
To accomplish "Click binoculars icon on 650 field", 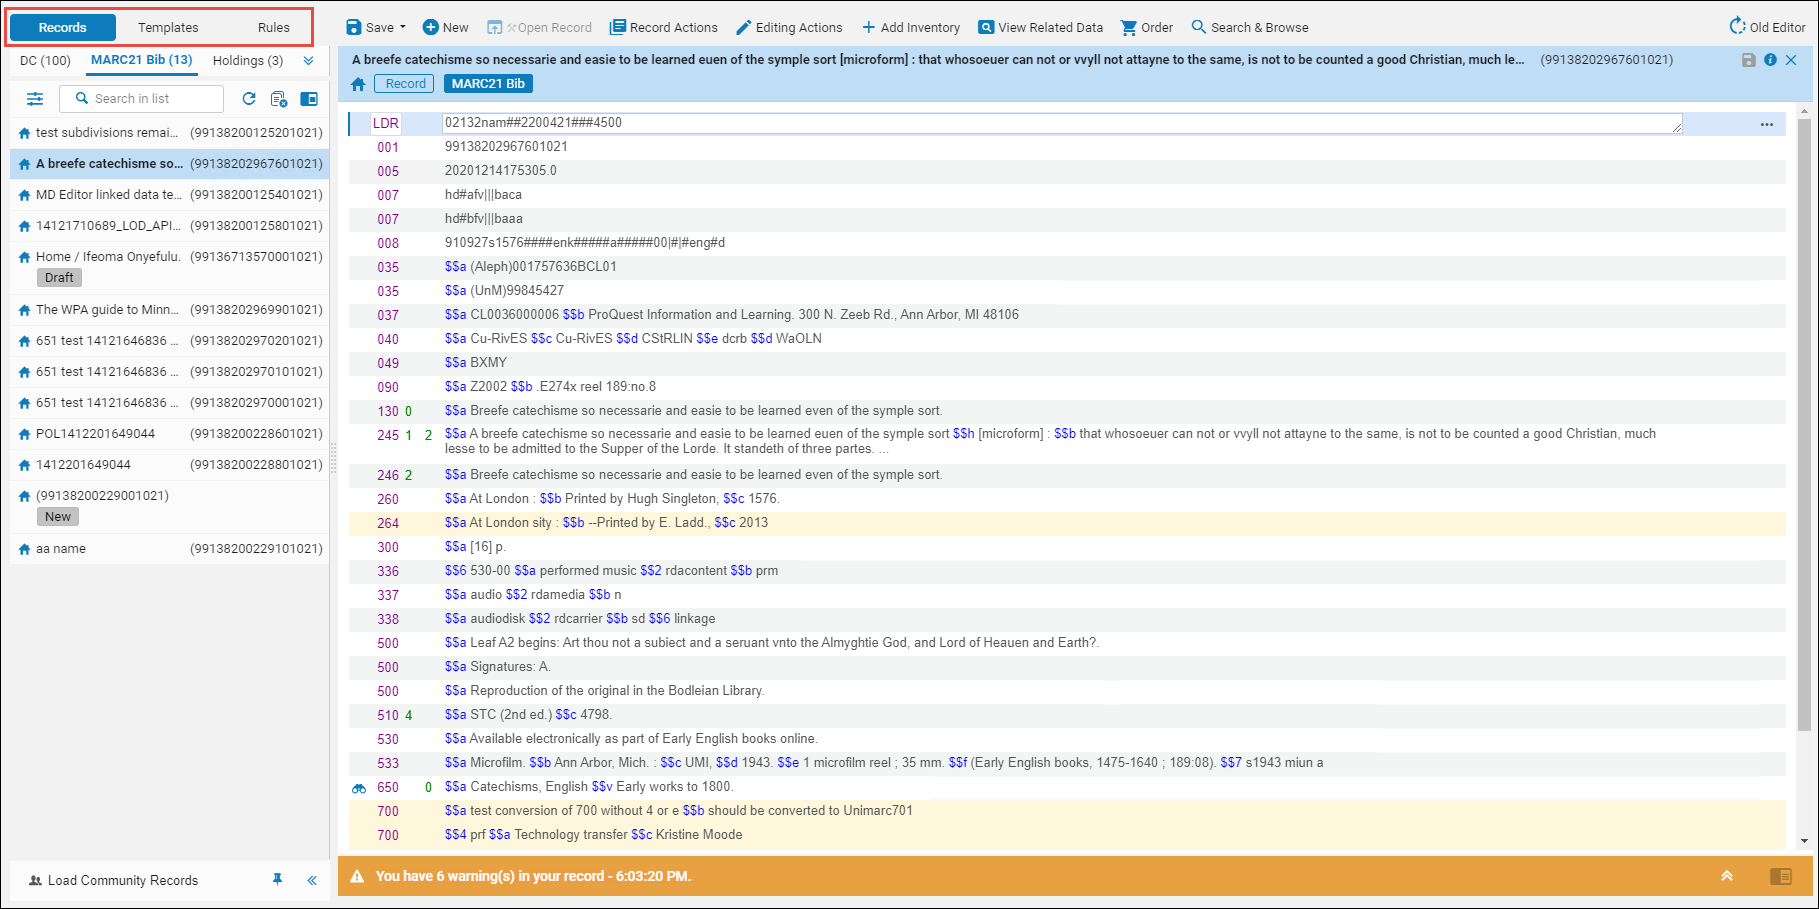I will click(359, 788).
